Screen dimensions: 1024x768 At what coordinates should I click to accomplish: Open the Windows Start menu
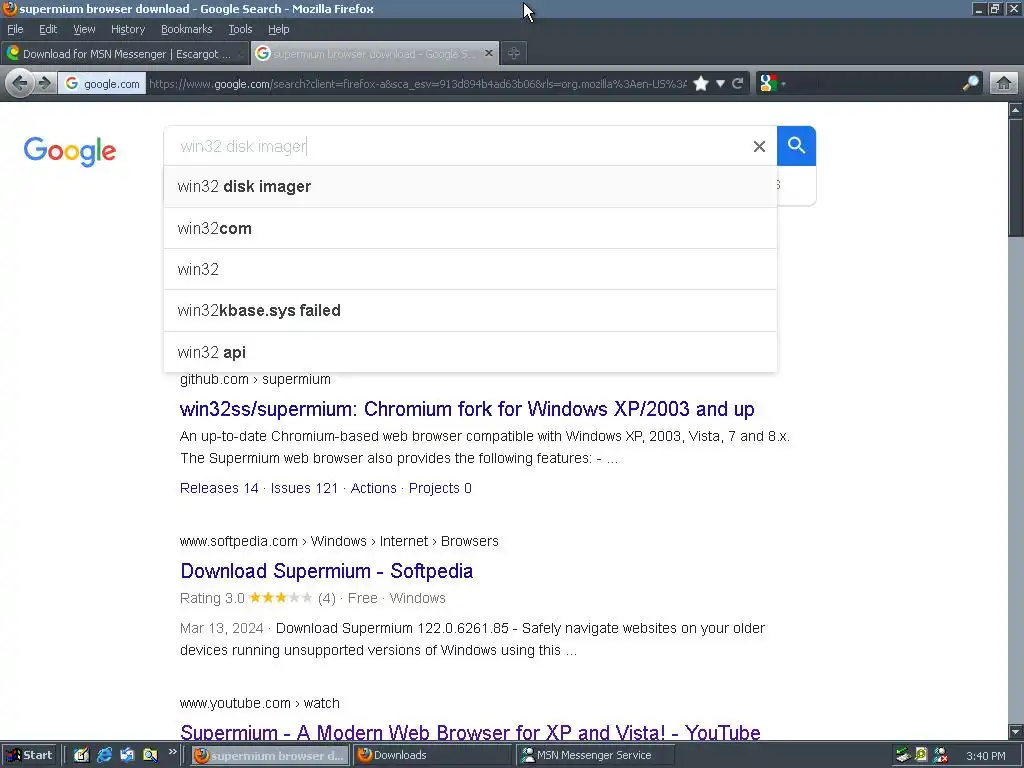click(x=30, y=755)
